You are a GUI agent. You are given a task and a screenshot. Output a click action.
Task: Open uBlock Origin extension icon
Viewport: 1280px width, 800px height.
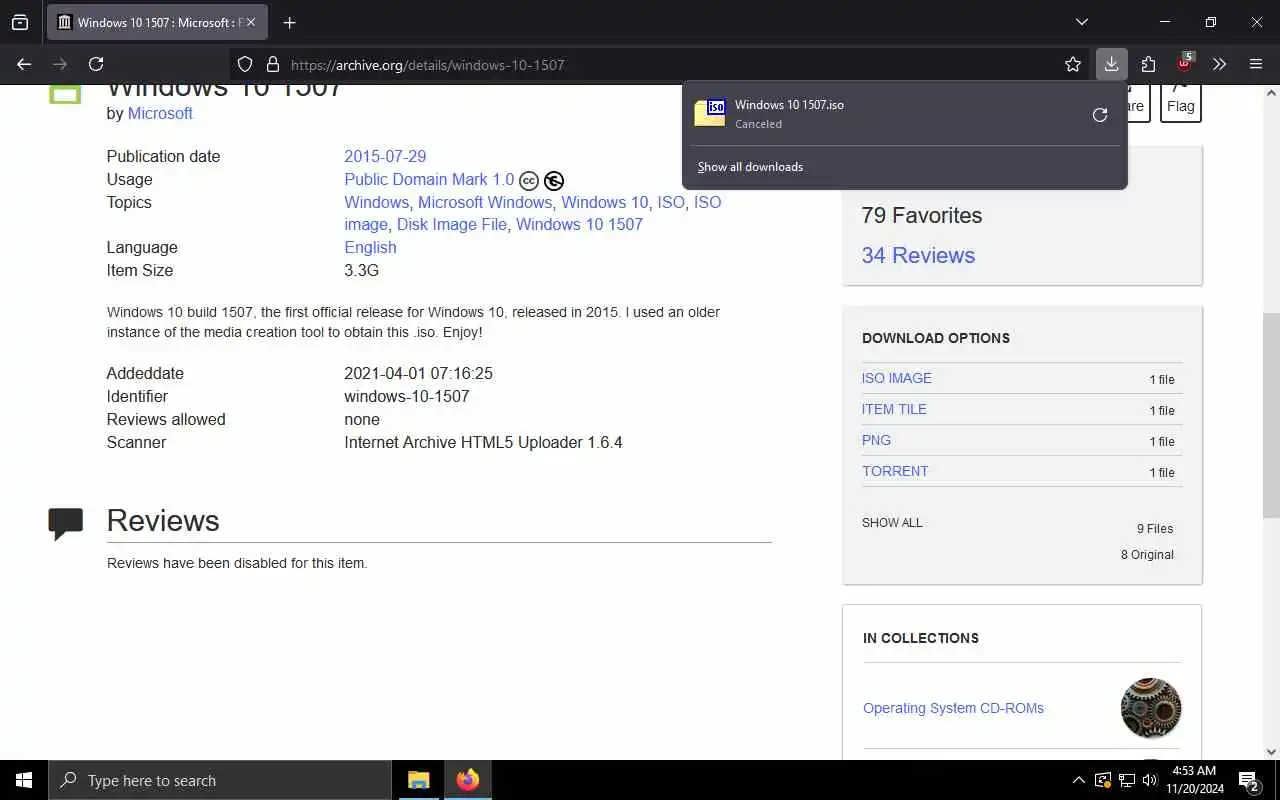coord(1184,64)
